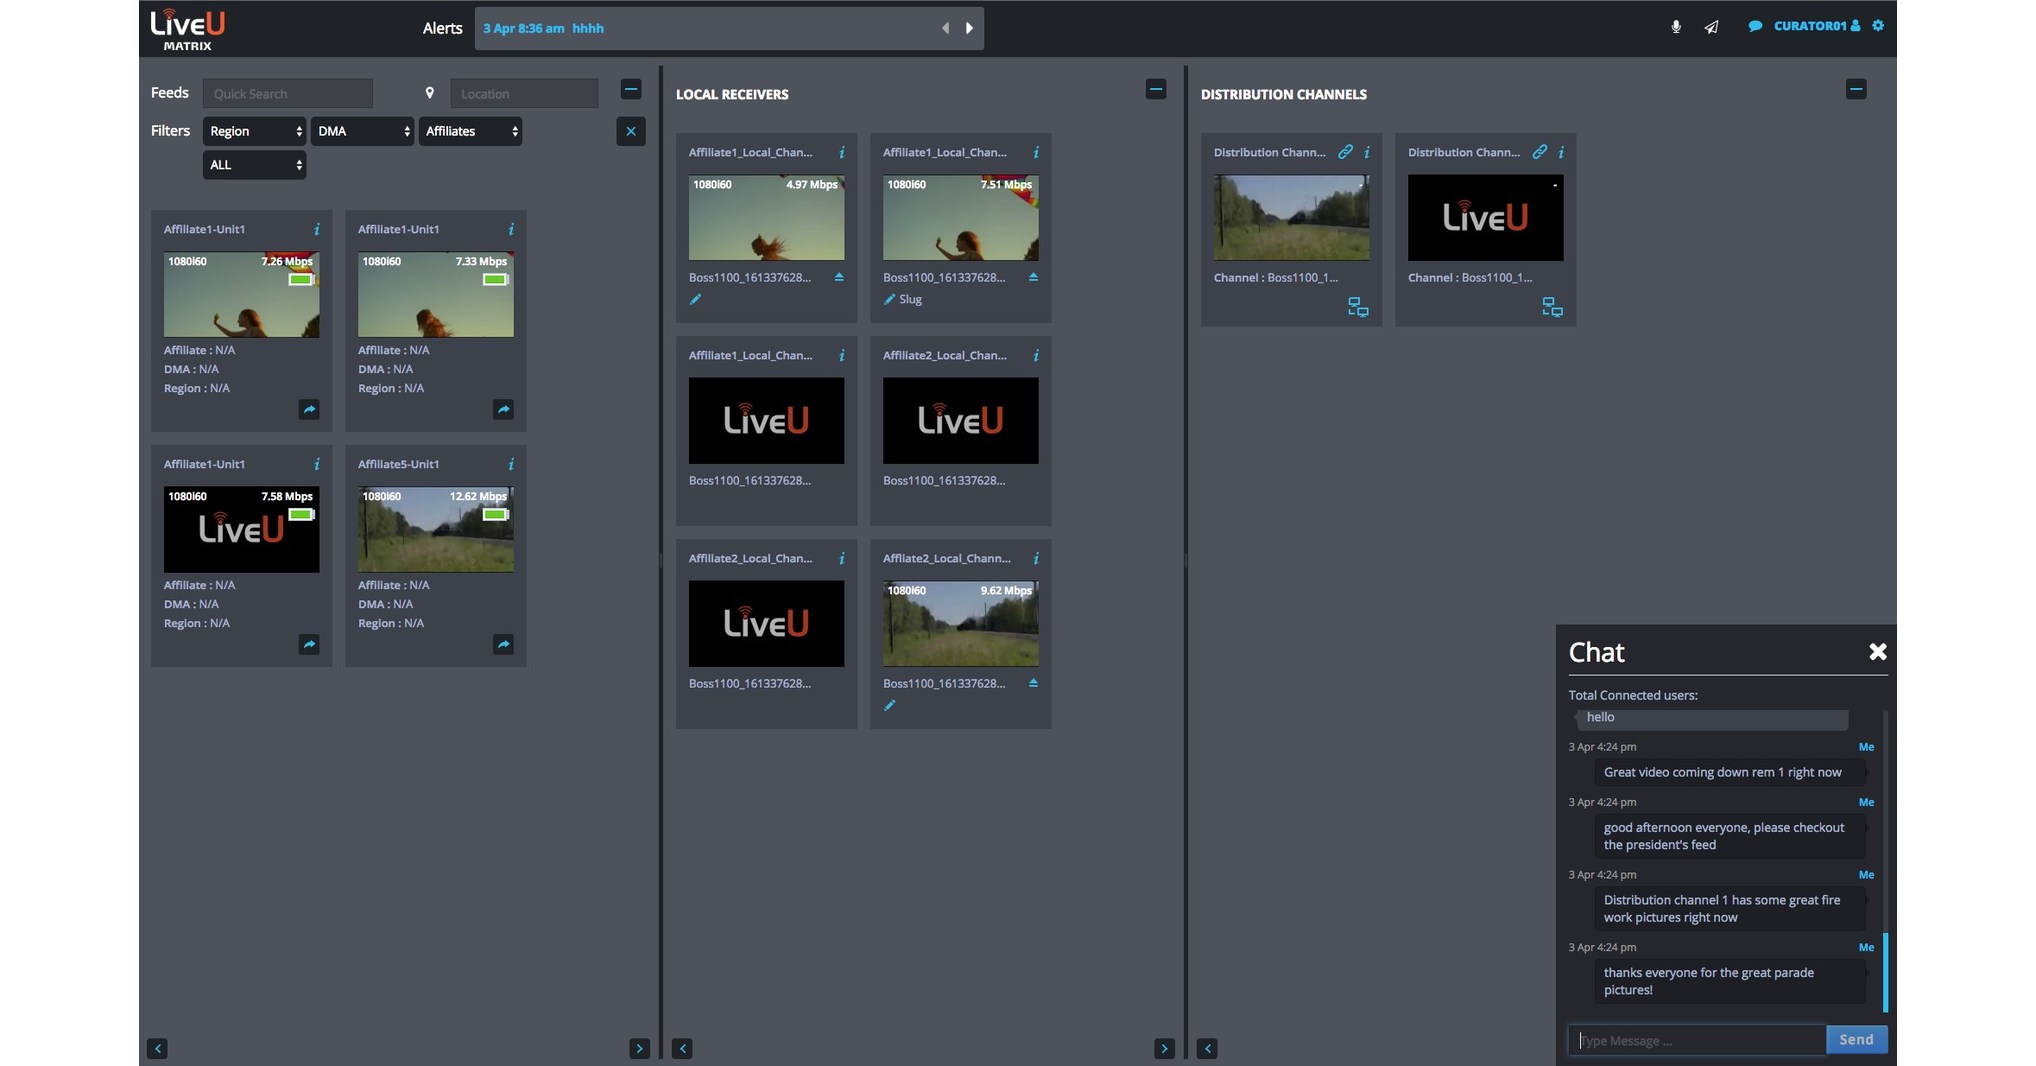Open the chat bubble icon next to CURATOR01
2036x1066 pixels.
click(x=1754, y=25)
